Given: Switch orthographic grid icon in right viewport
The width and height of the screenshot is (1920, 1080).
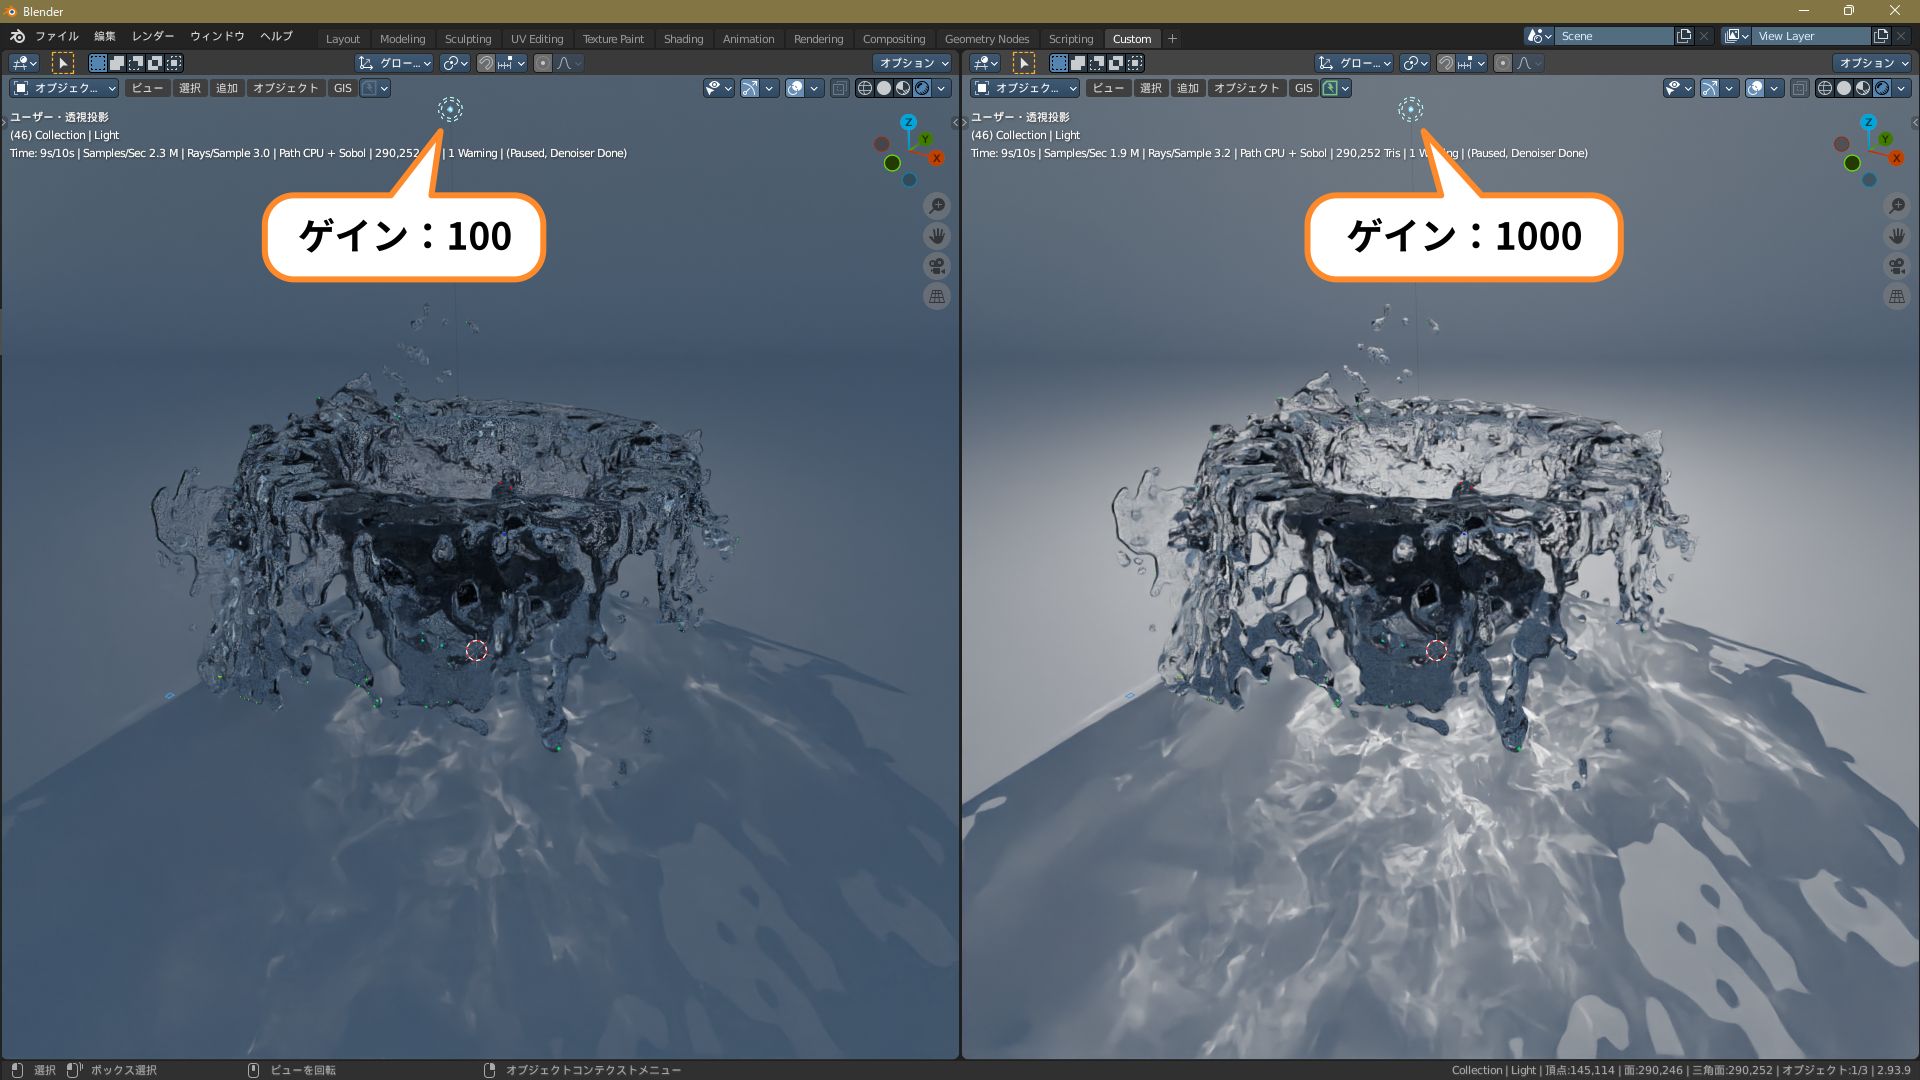Looking at the screenshot, I should (x=1896, y=296).
